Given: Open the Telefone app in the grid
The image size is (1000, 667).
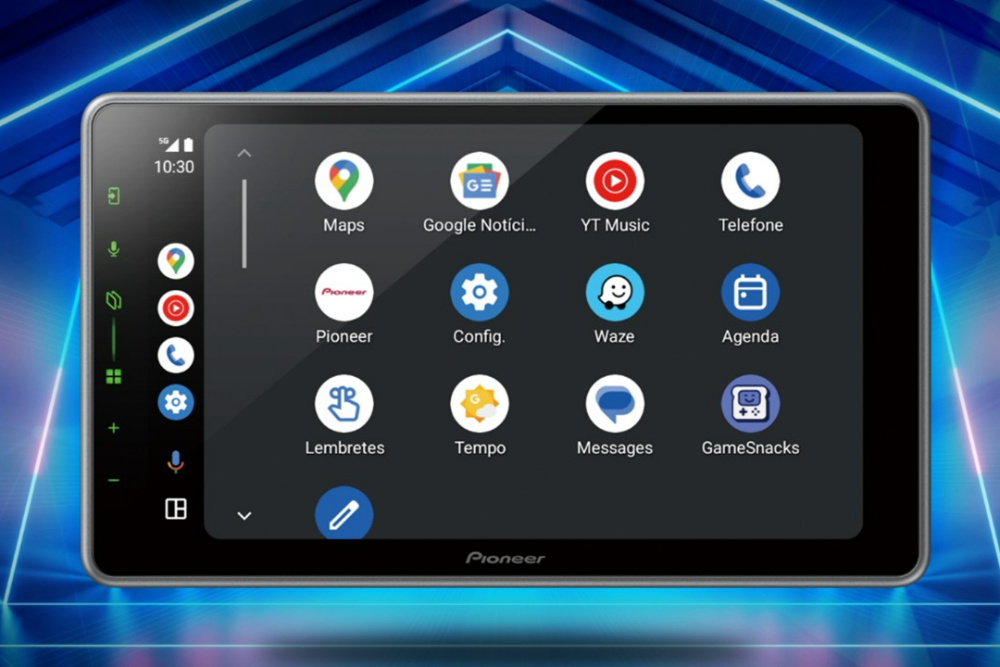Looking at the screenshot, I should coord(751,181).
